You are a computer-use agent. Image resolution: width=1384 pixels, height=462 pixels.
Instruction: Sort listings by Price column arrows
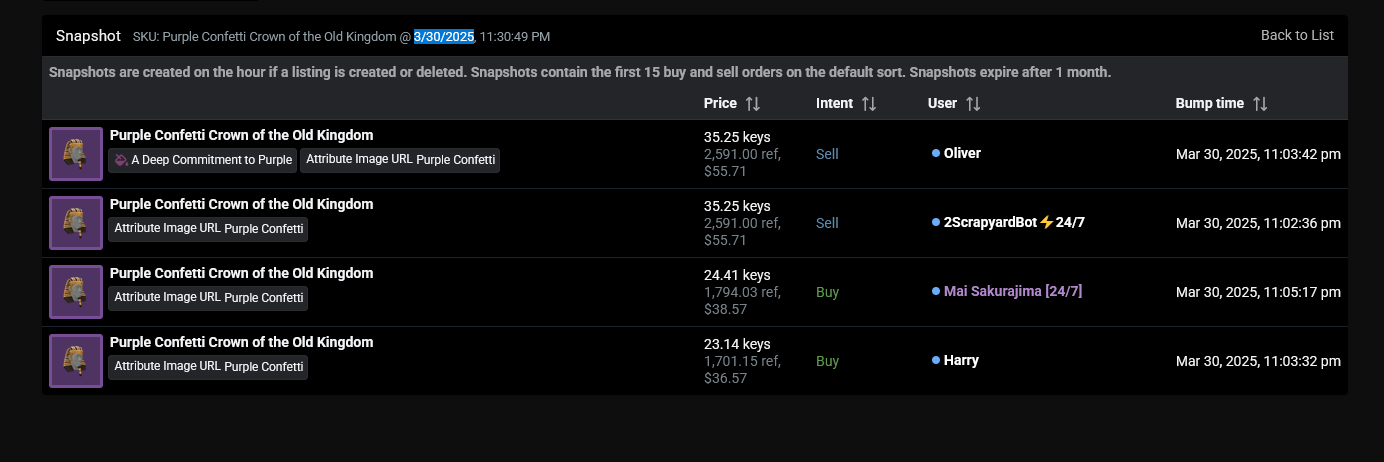coord(753,104)
